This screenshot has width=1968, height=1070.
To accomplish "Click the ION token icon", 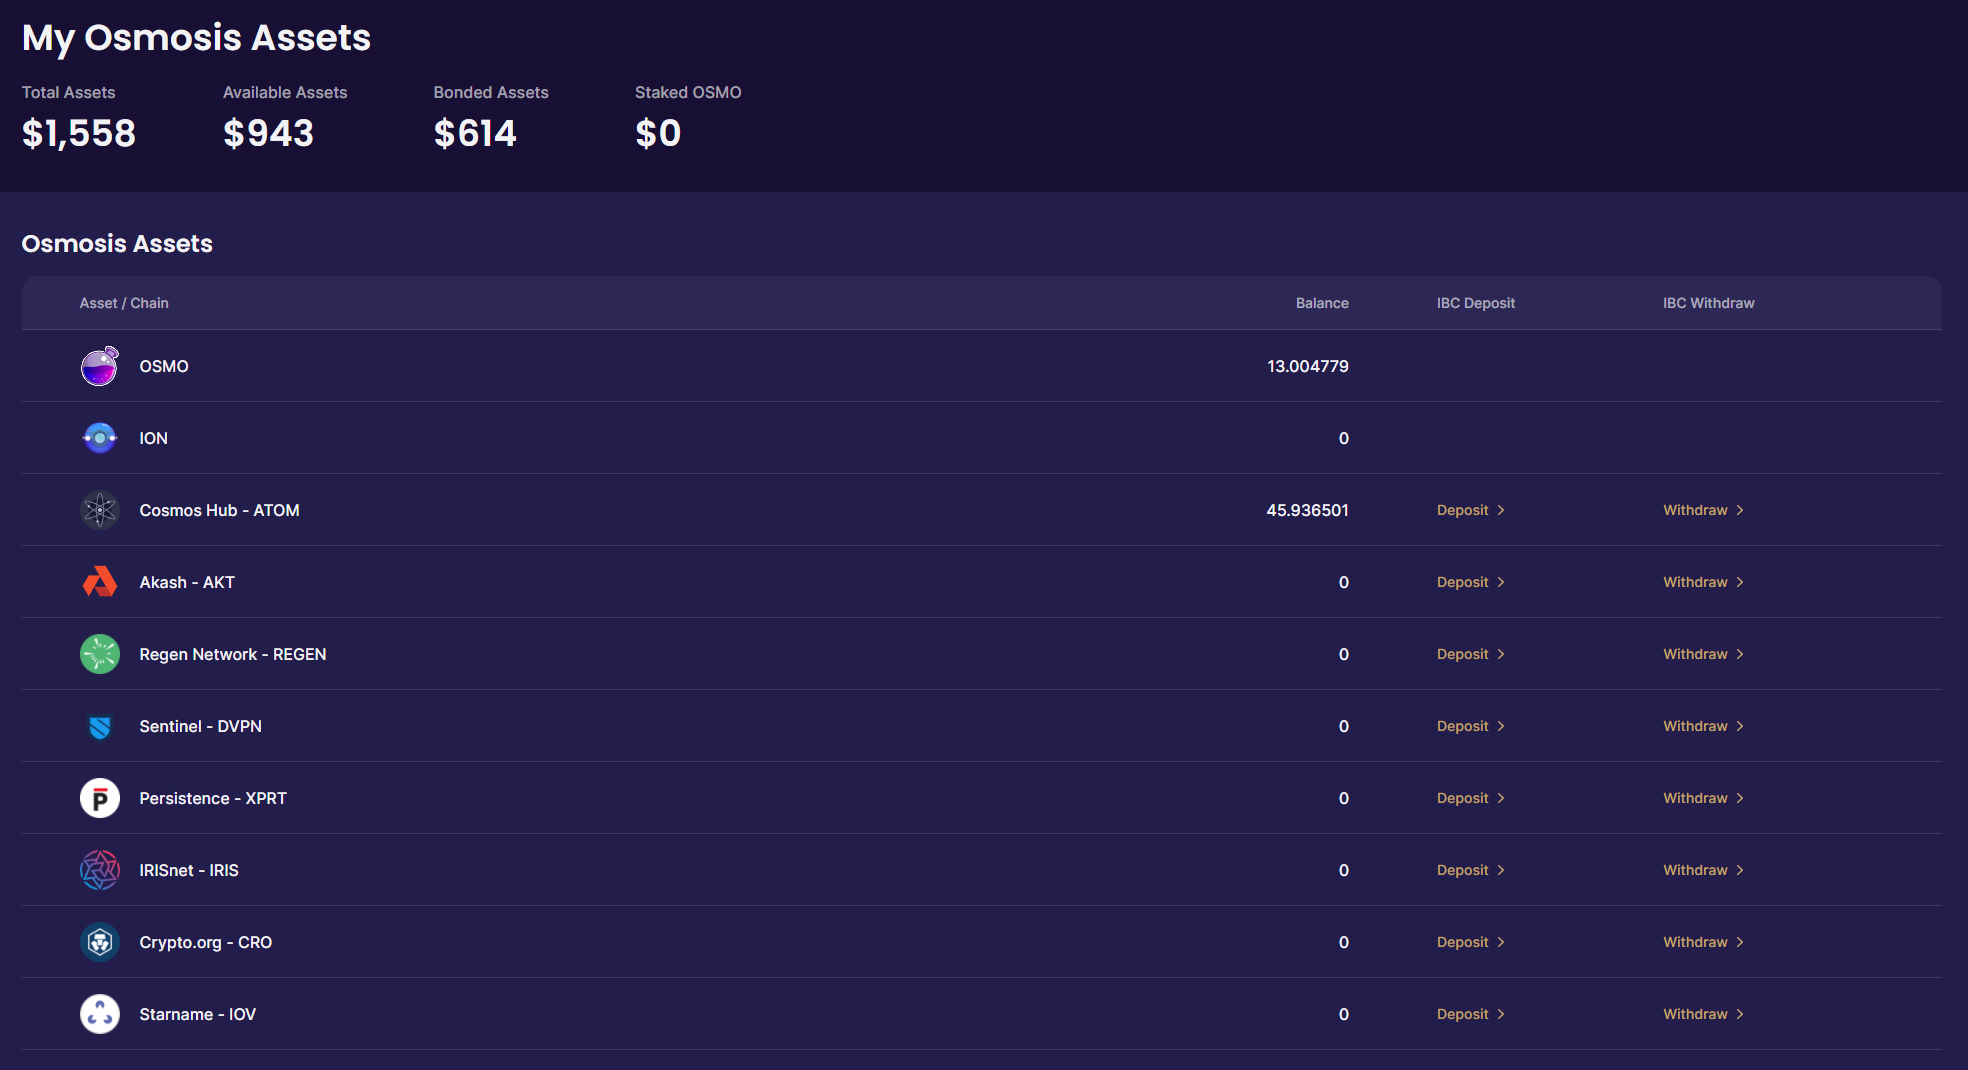I will pos(100,438).
